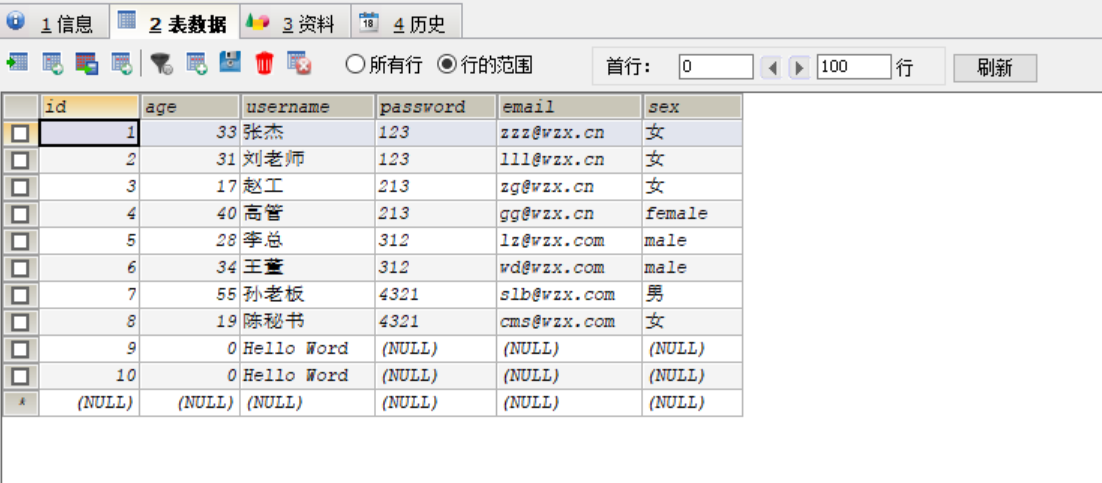This screenshot has height=483, width=1102.
Task: Select the 所有行 radio option
Action: [x=384, y=65]
